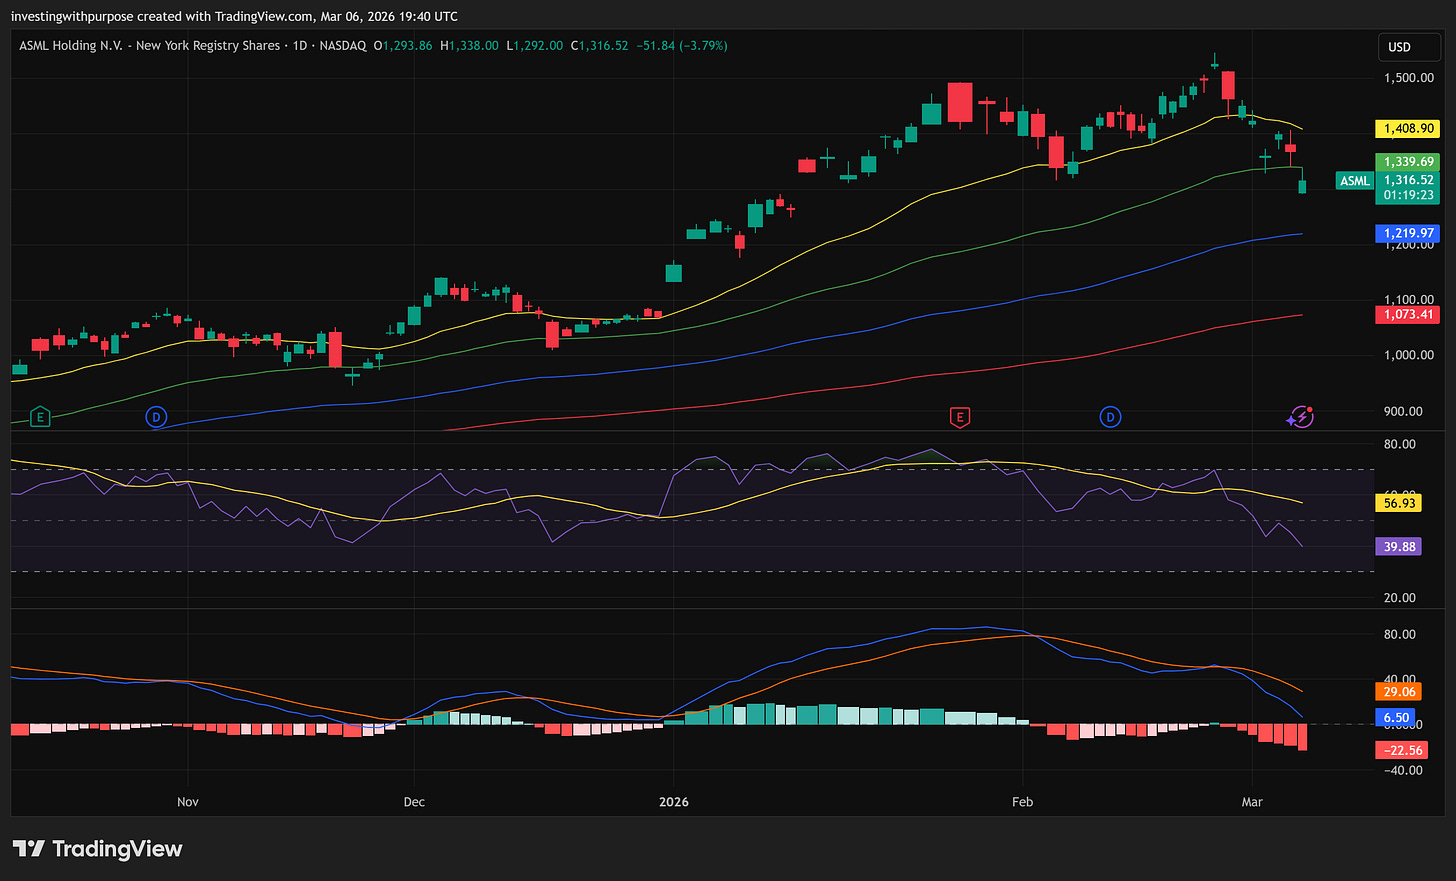
Task: Click the purple 39.88 RSI label
Action: (x=1399, y=546)
